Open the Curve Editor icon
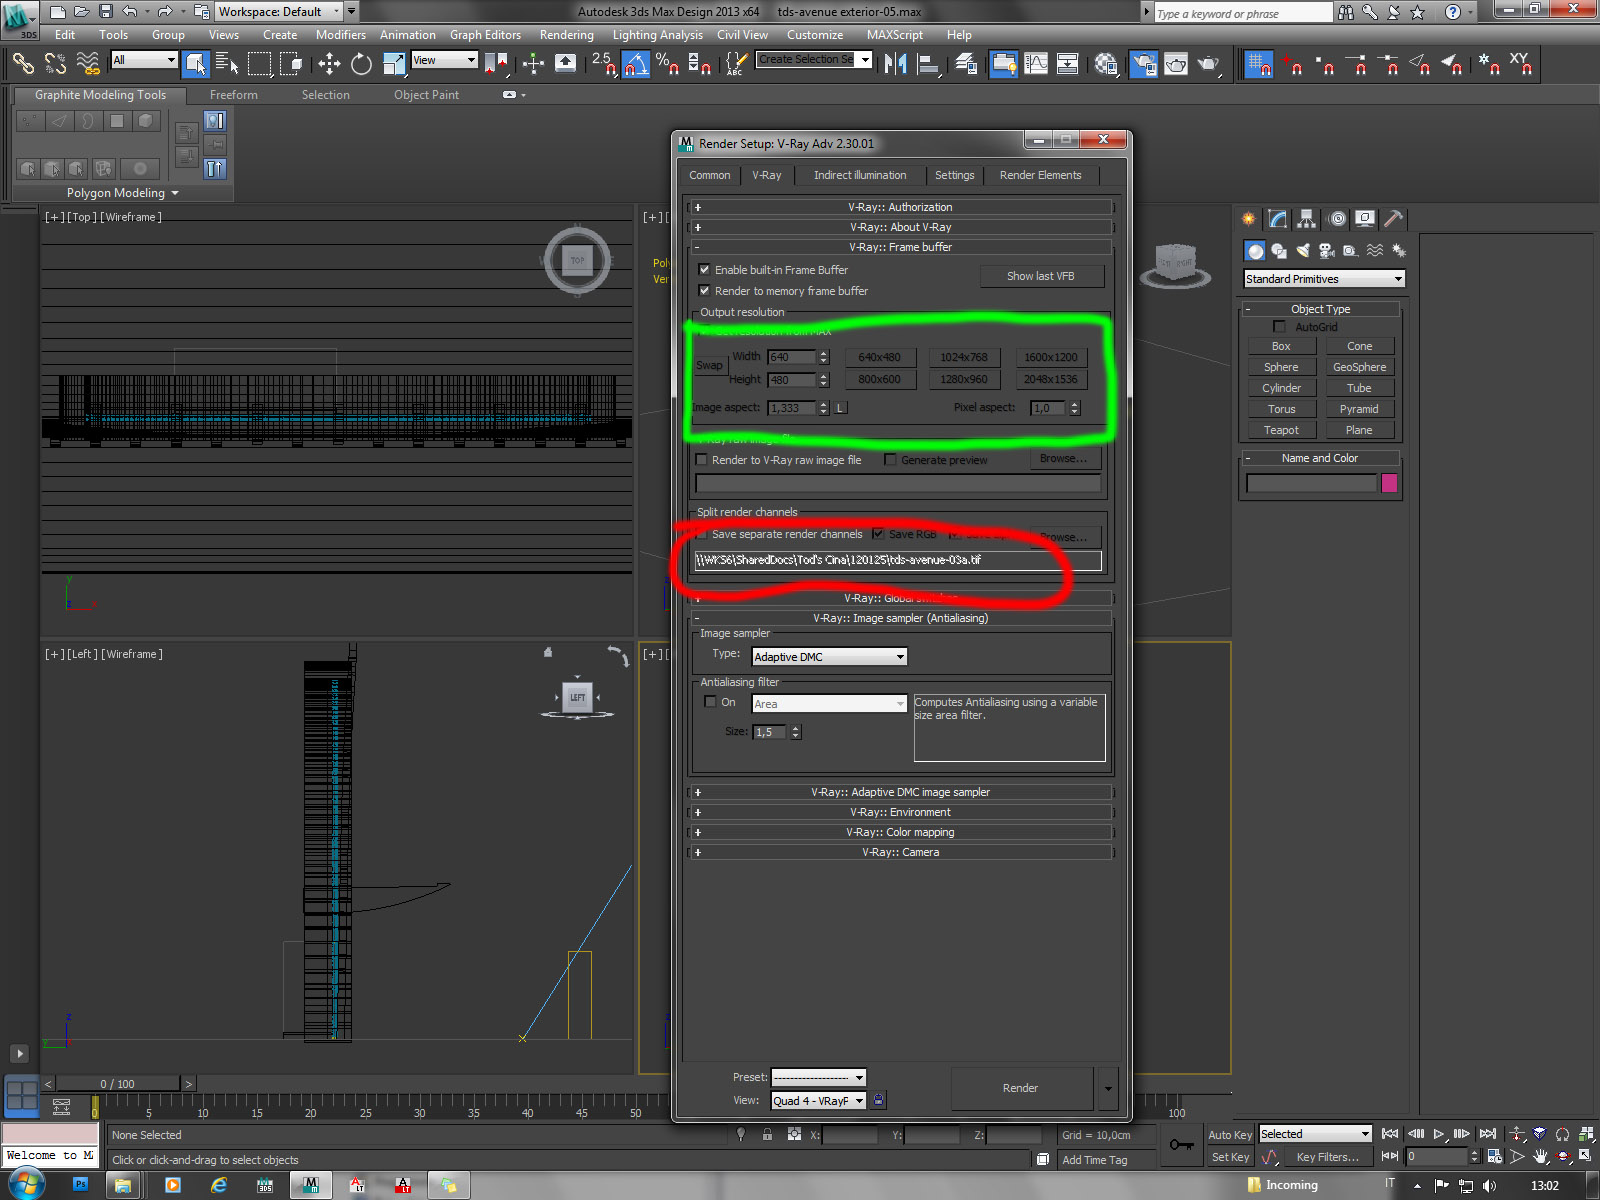 point(1036,64)
